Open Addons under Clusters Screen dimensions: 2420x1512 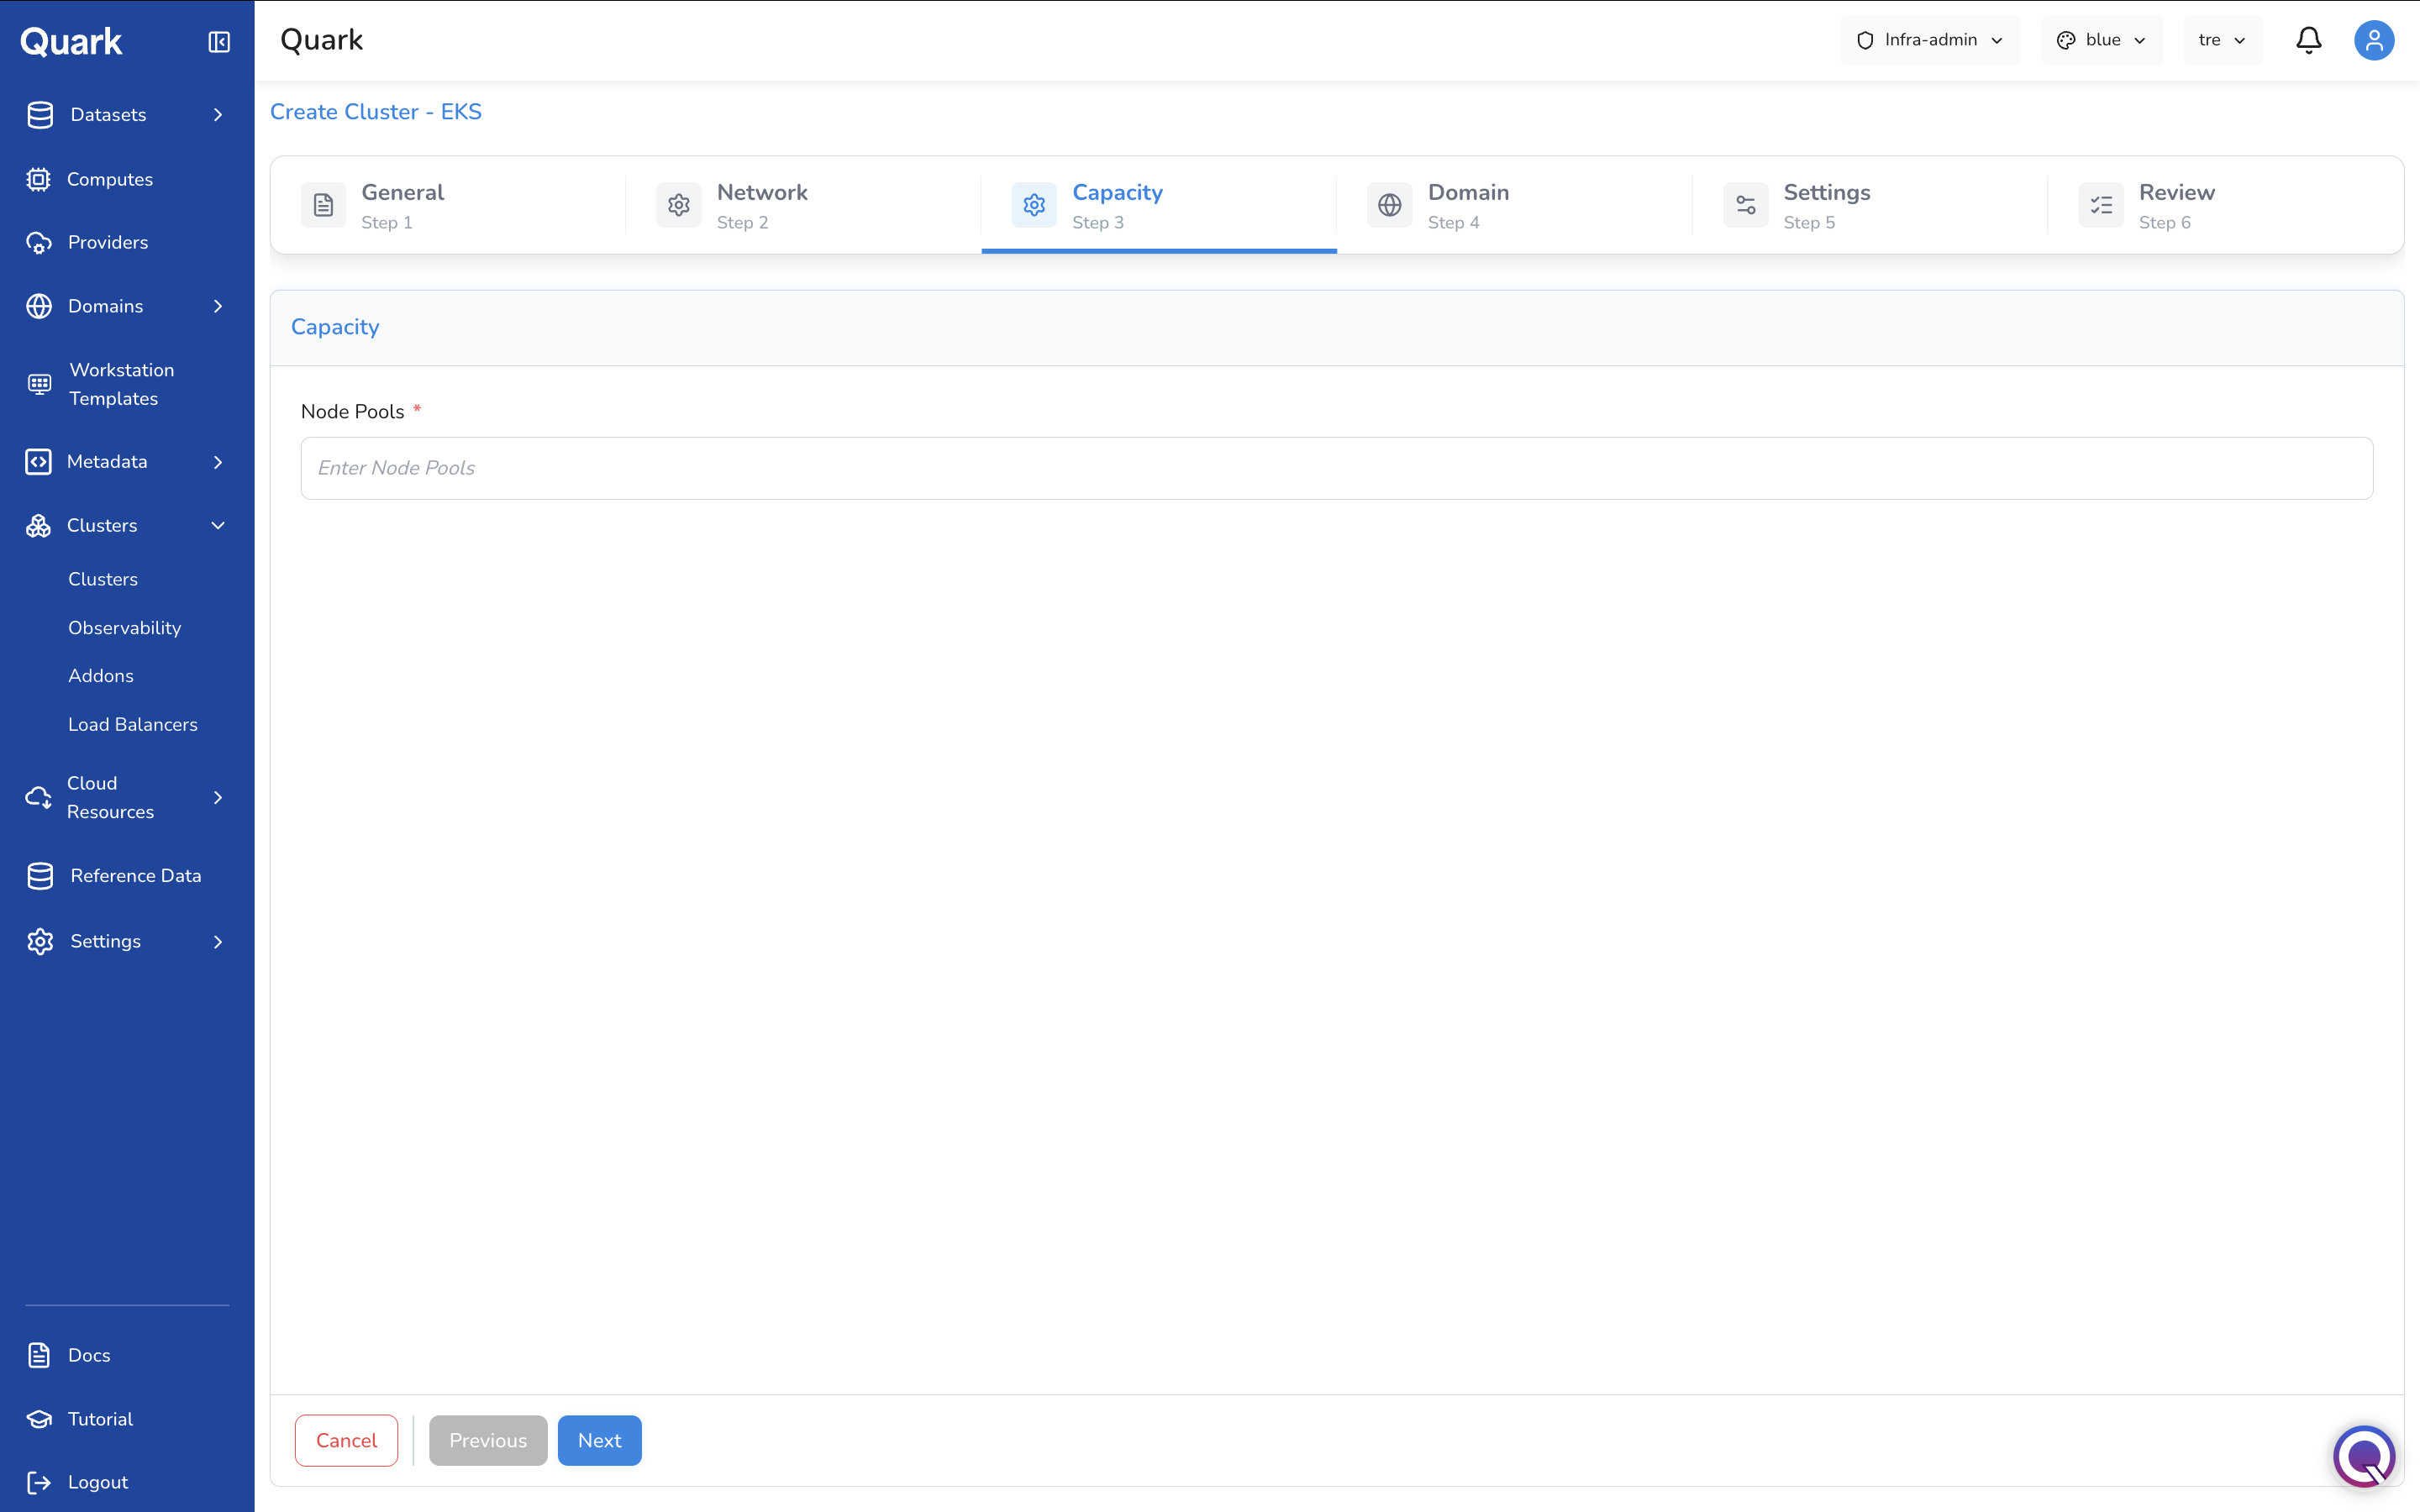[x=101, y=676]
